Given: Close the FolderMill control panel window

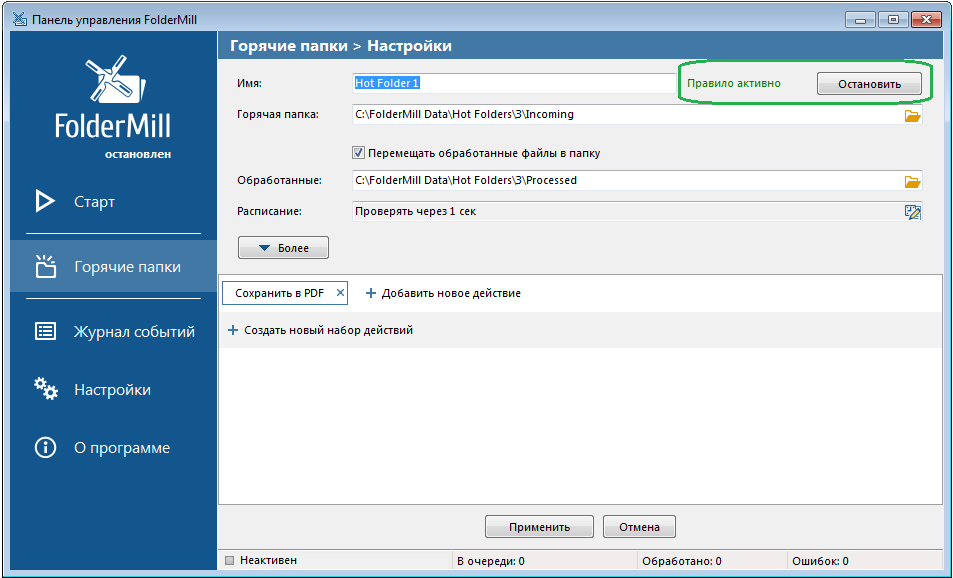Looking at the screenshot, I should 926,19.
